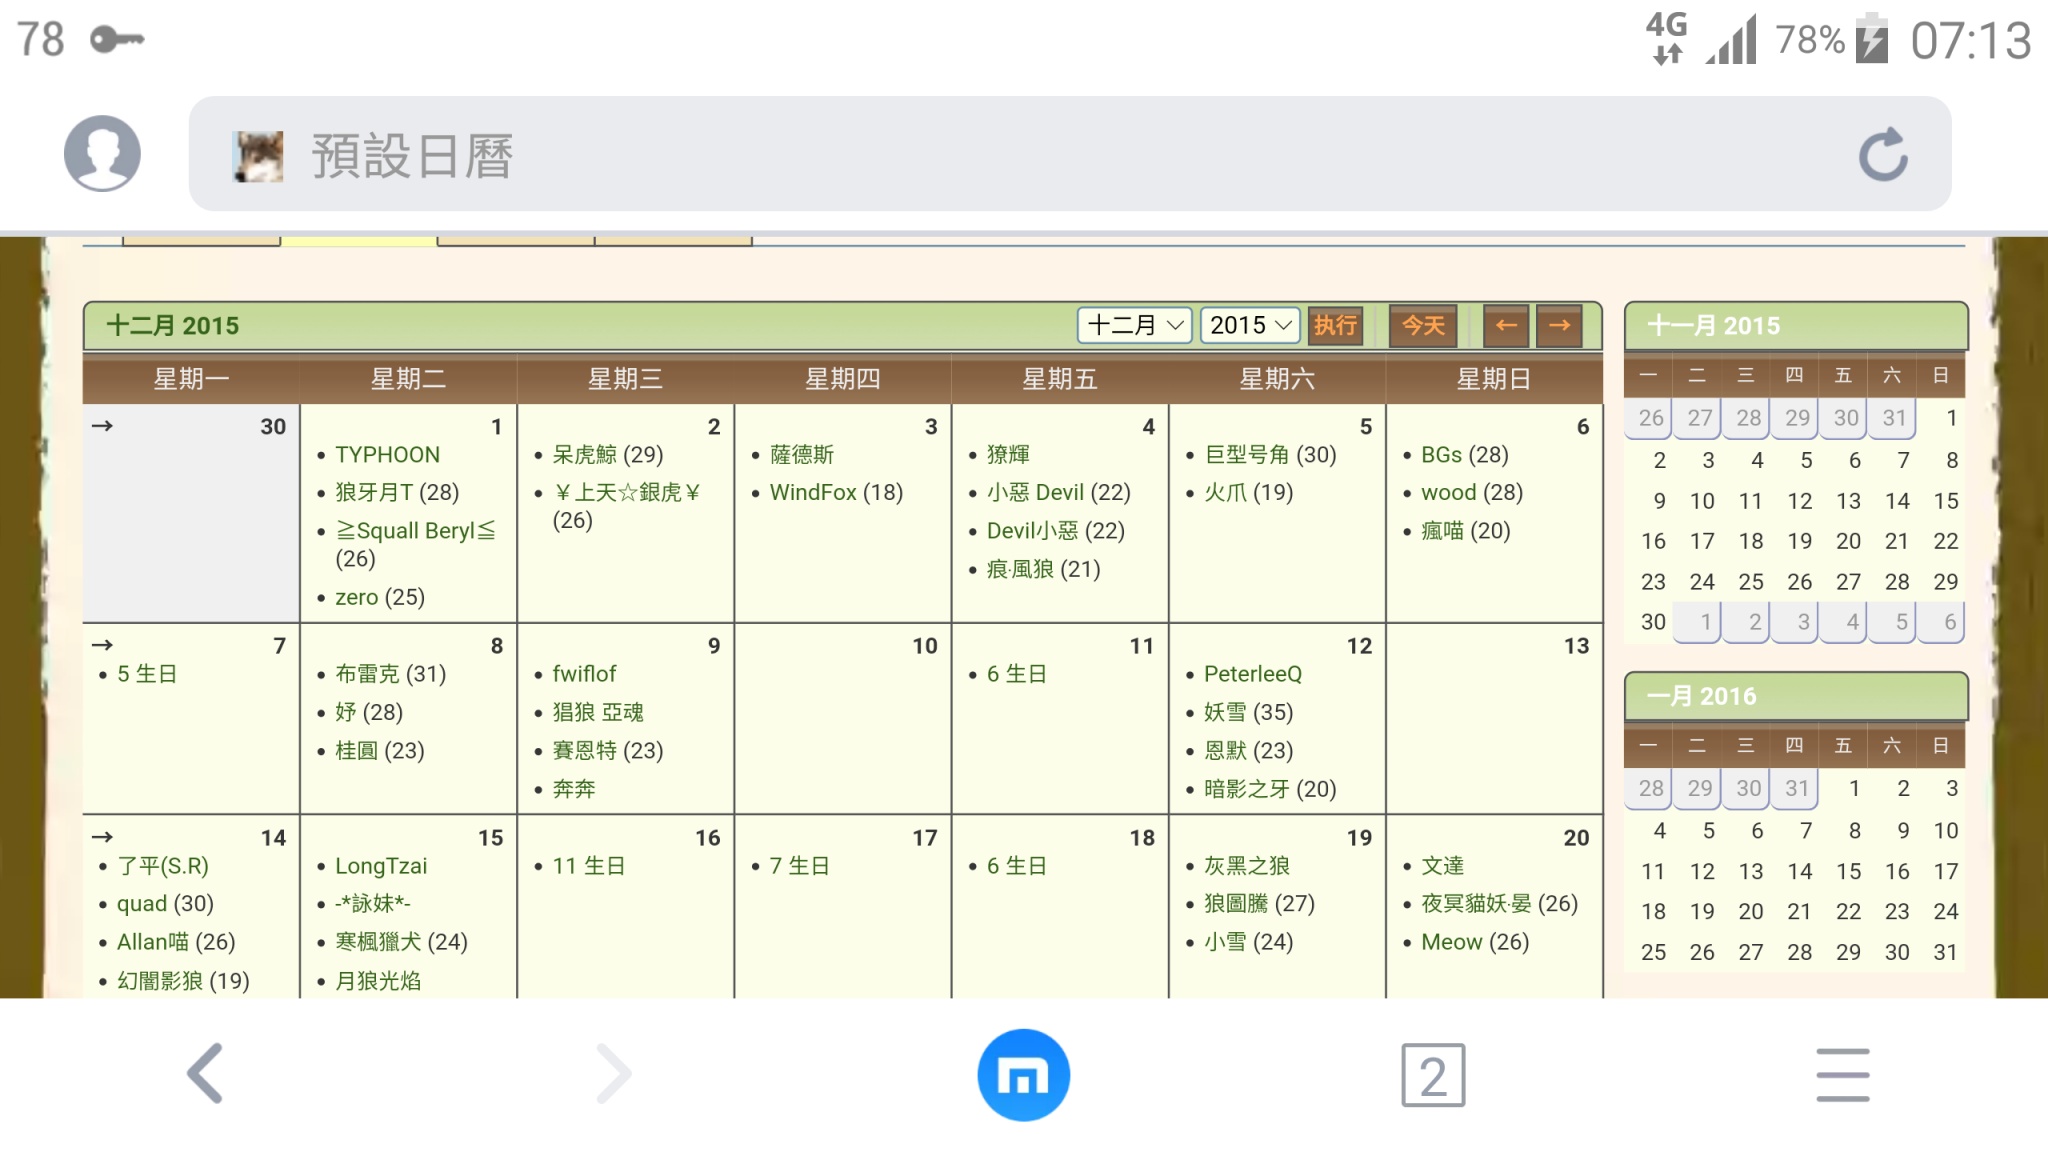Screen dimensions: 2048x1152
Task: Open the tab switcher showing 2
Action: [1432, 1075]
